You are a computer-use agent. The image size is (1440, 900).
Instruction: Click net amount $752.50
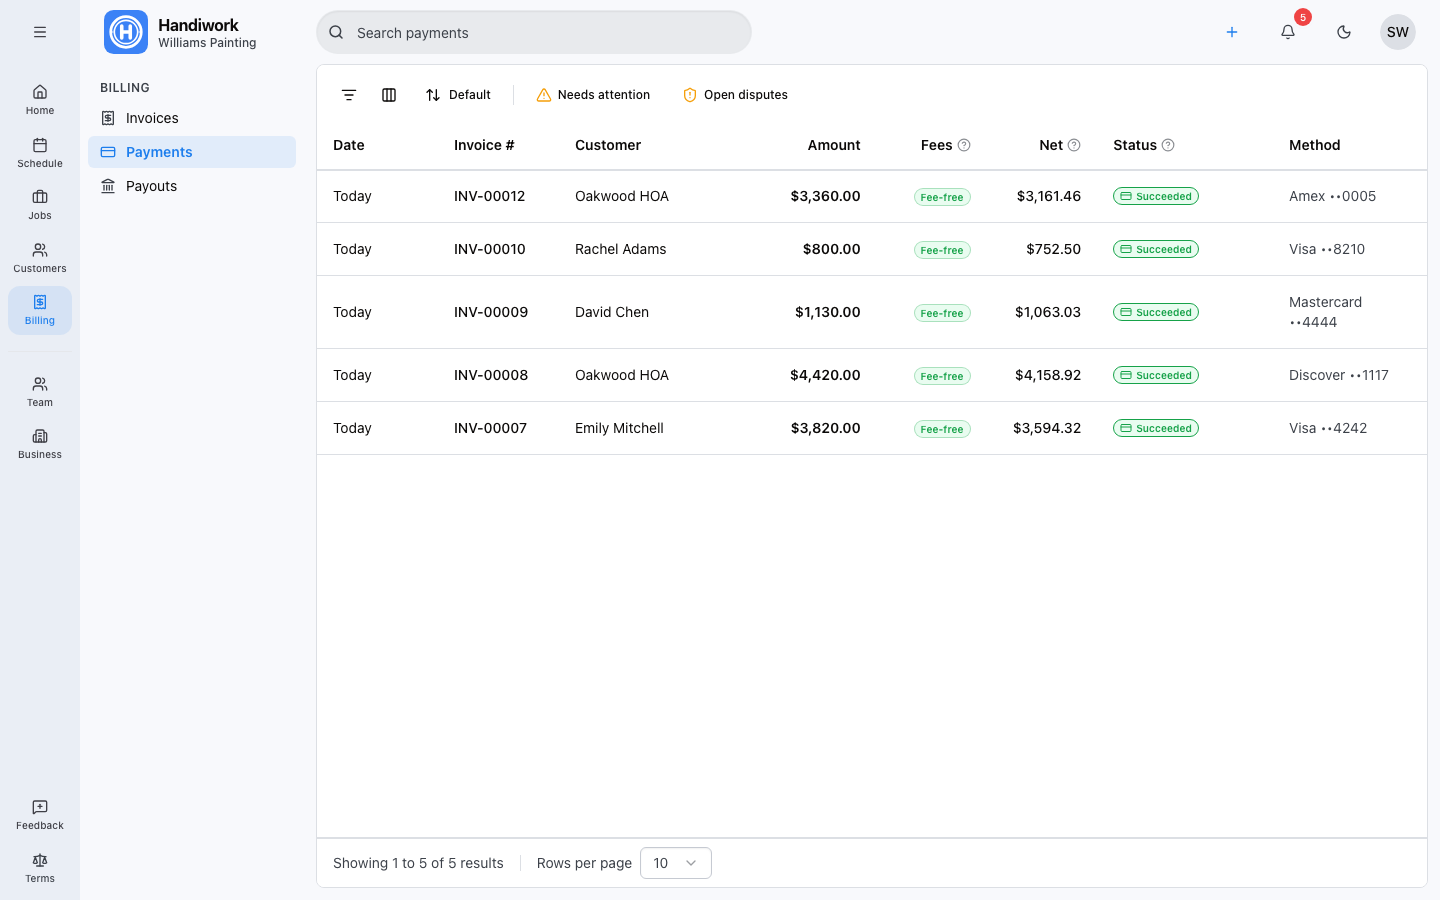point(1053,249)
